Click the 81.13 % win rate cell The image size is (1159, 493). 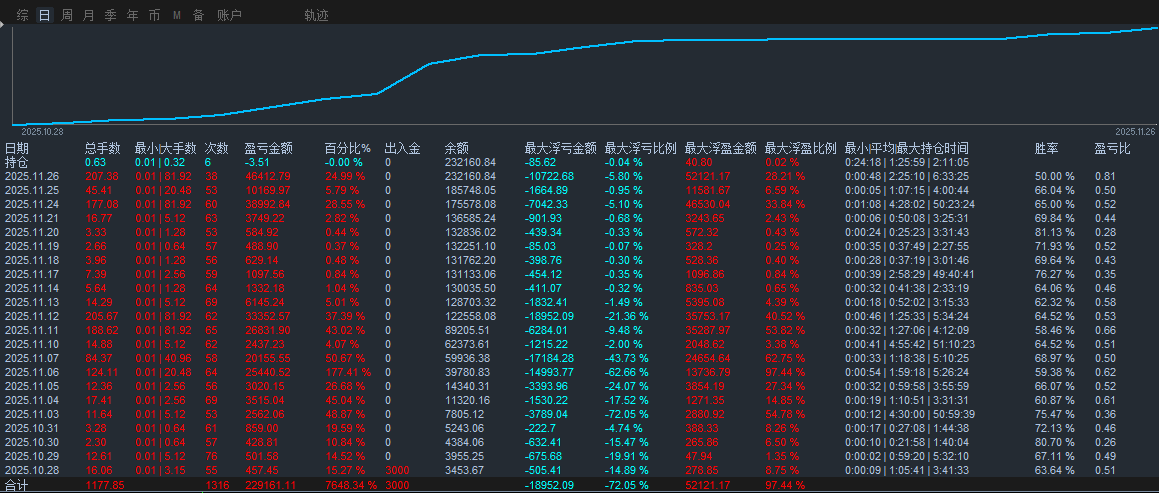[x=1055, y=233]
